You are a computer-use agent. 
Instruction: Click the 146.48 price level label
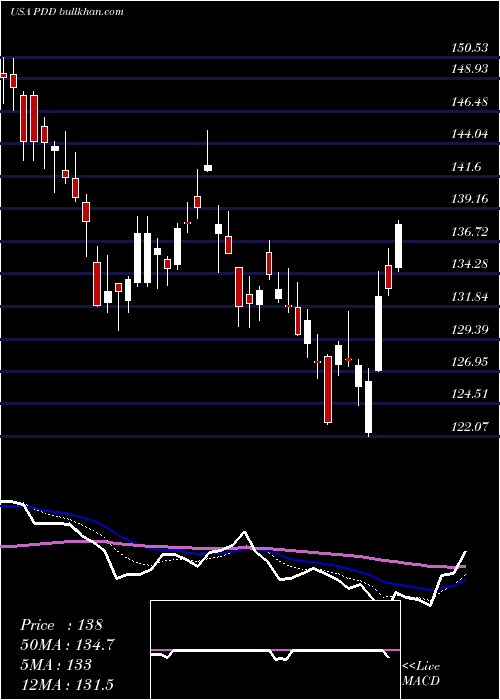click(x=469, y=102)
